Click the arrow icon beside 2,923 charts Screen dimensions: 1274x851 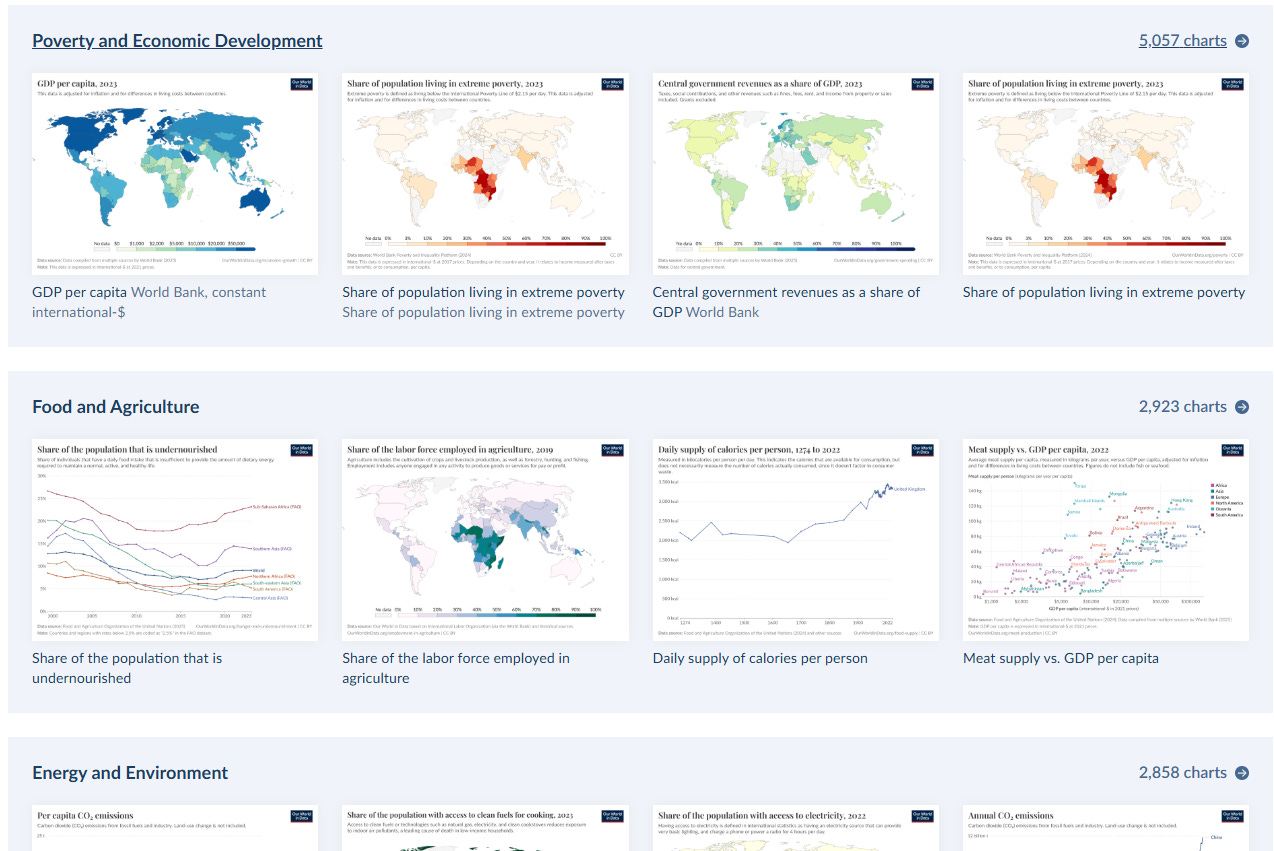1242,407
